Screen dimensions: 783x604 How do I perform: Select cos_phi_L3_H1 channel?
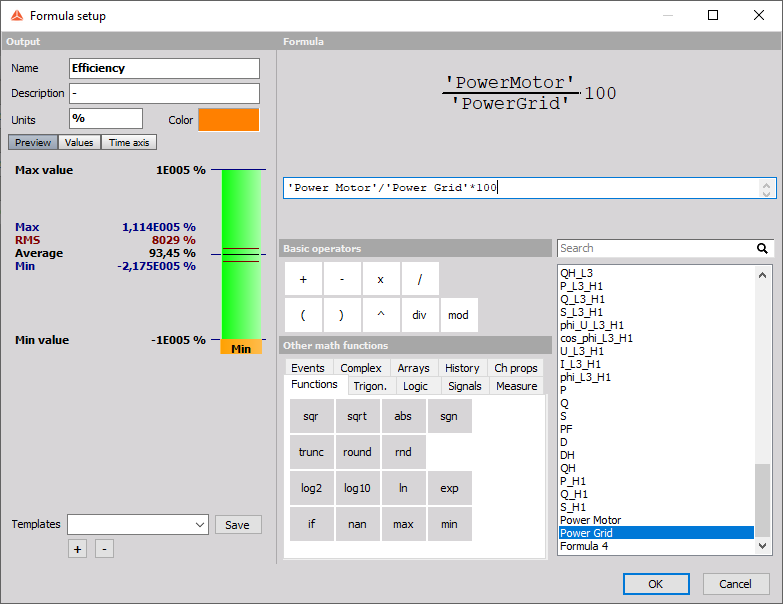pos(656,338)
